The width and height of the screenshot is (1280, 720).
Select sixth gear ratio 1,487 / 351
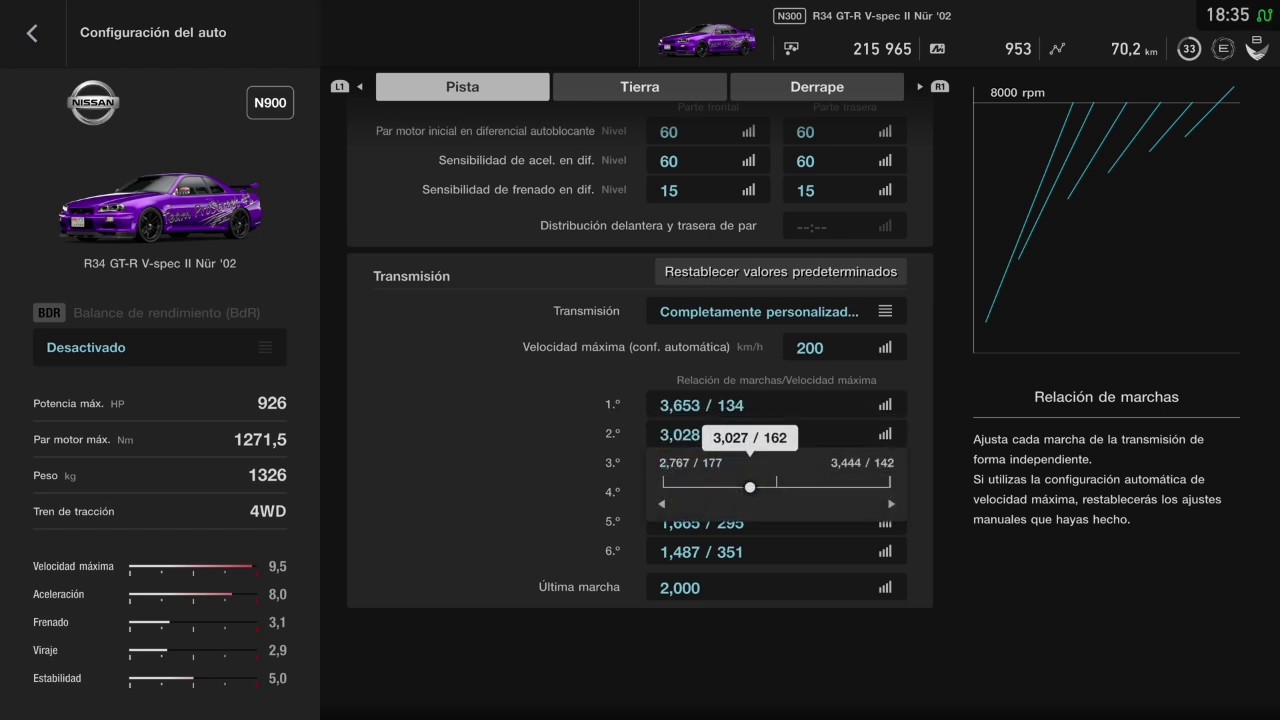(776, 552)
